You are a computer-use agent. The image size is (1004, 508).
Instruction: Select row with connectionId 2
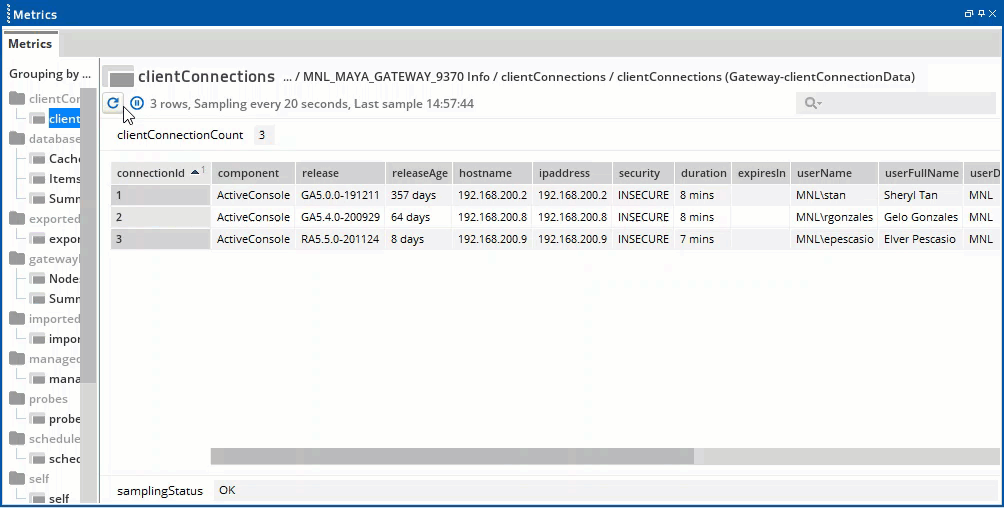tap(160, 217)
